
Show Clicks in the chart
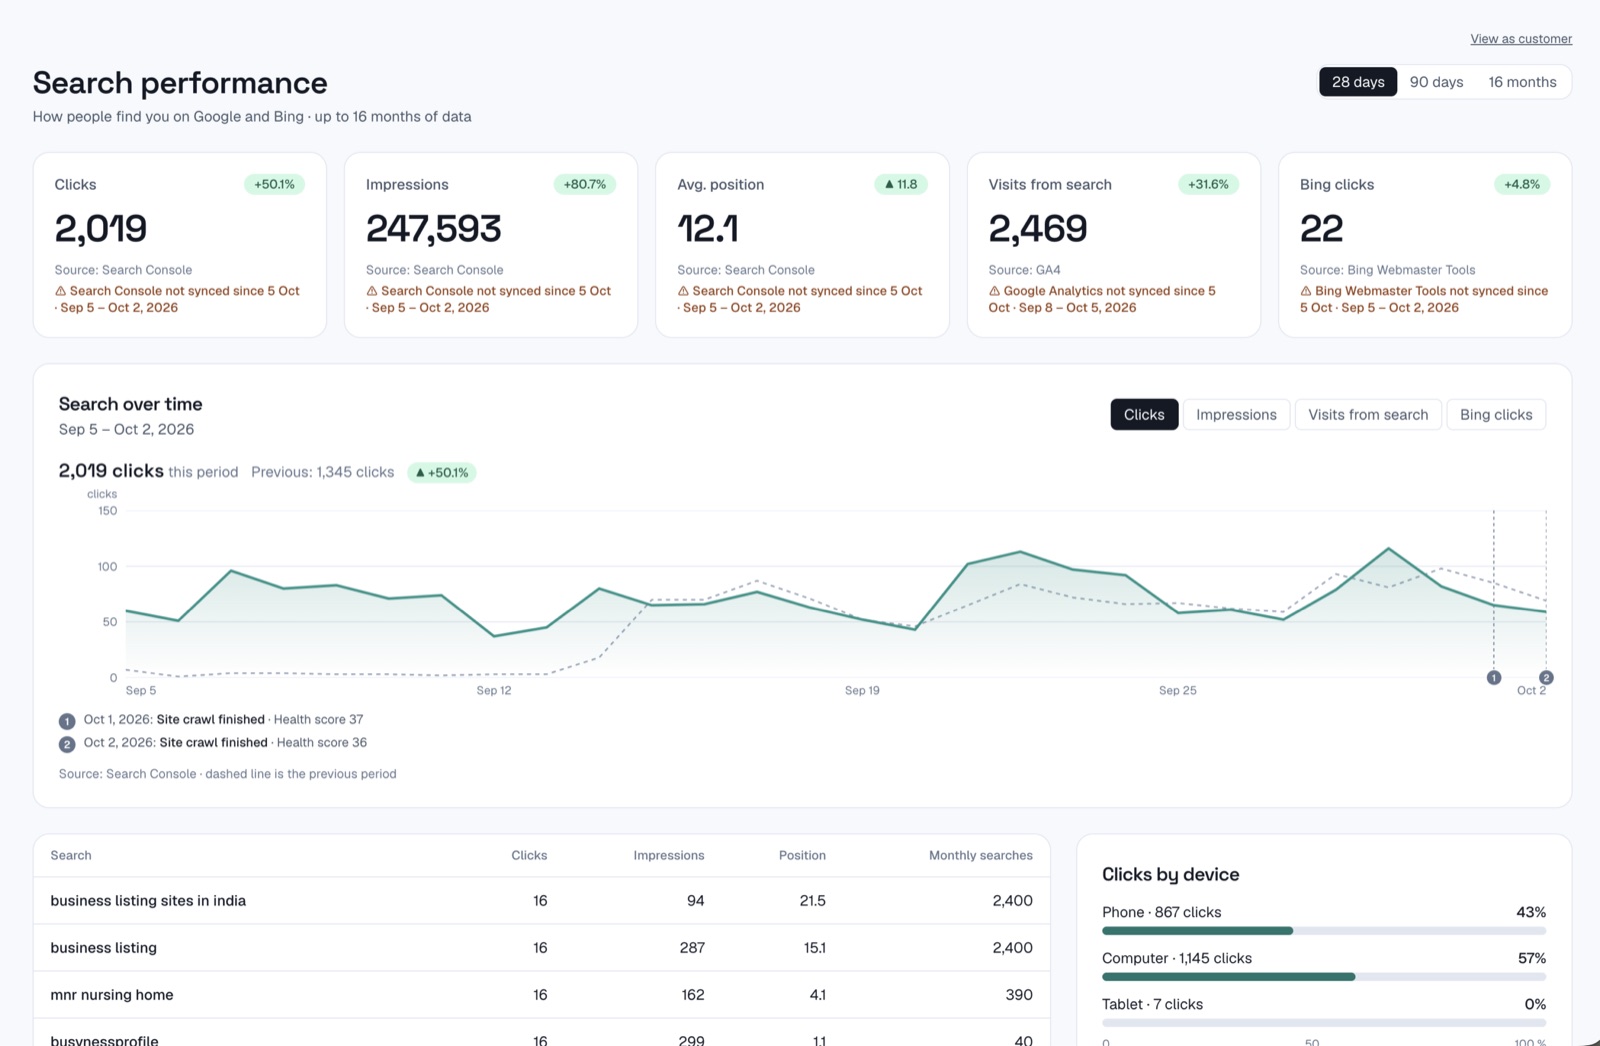pos(1144,415)
